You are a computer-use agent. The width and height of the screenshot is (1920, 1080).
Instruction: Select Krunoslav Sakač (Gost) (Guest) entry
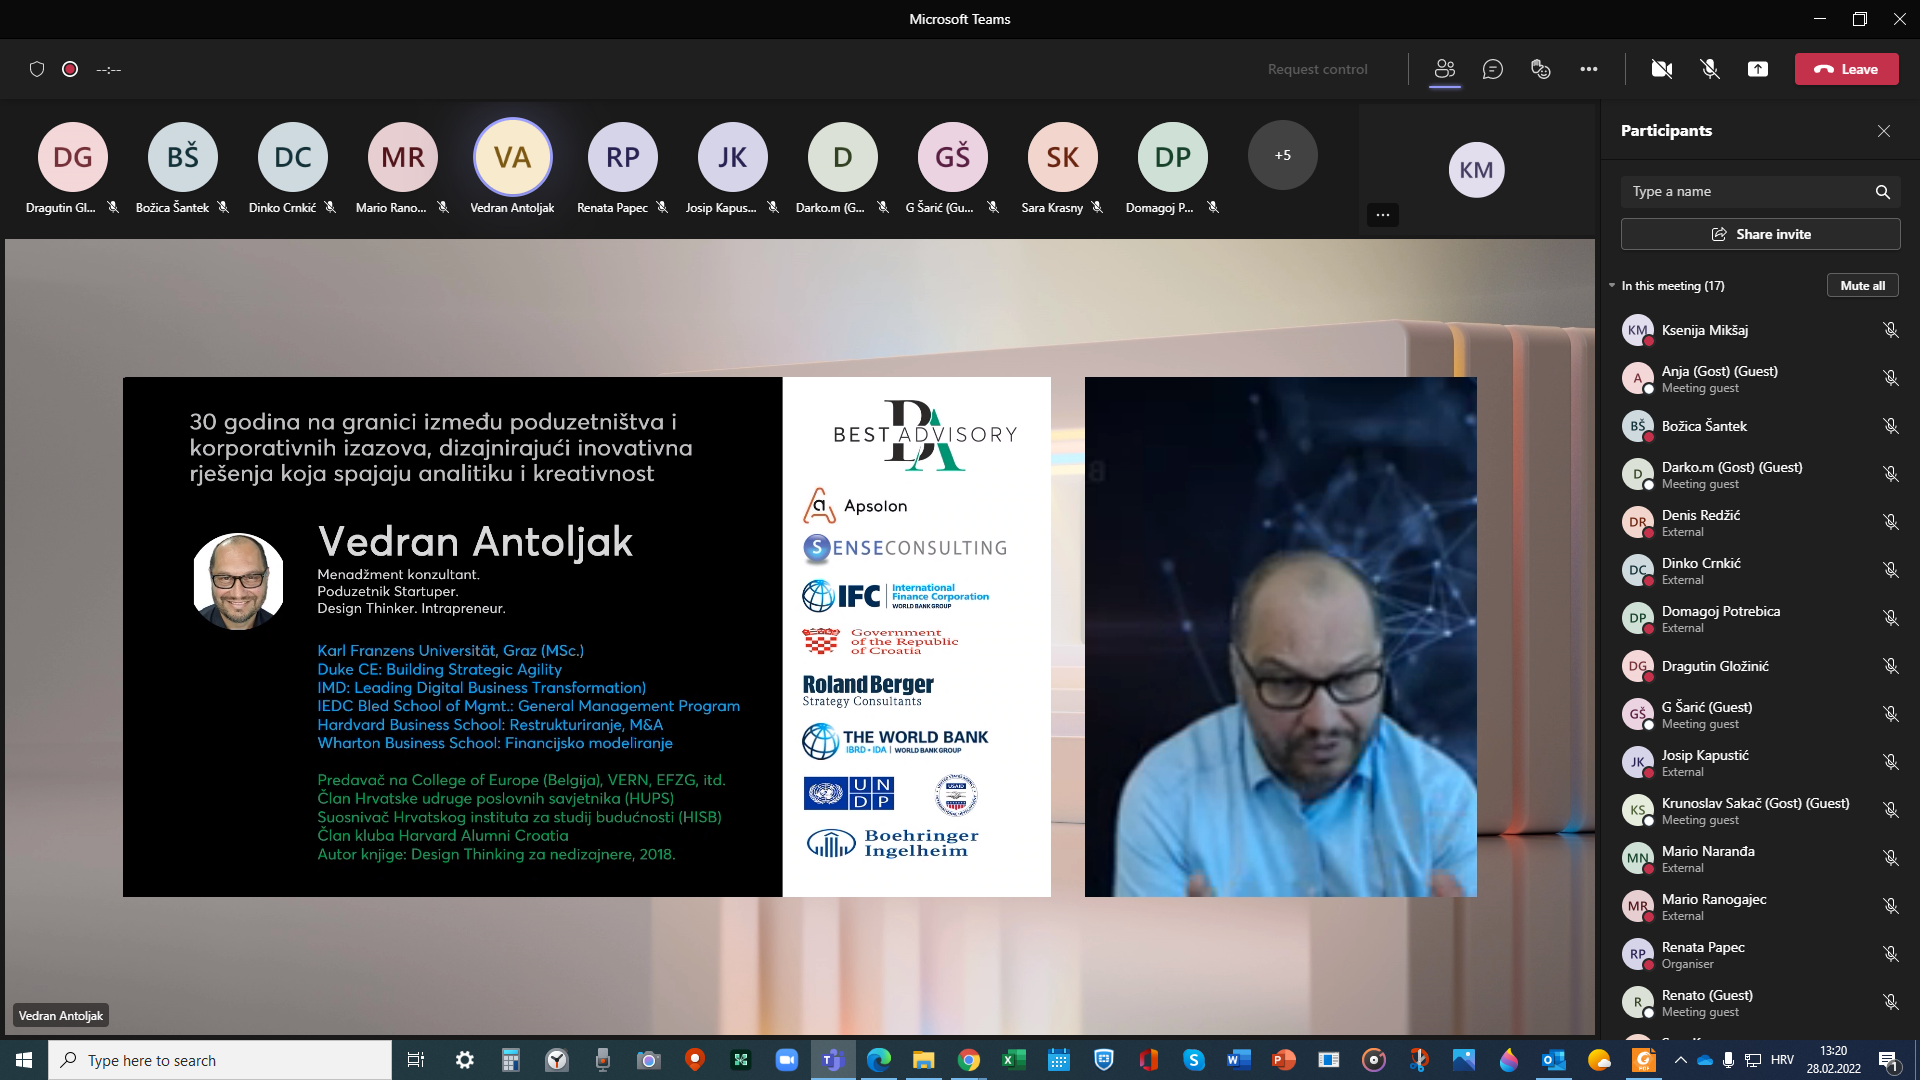click(1760, 810)
